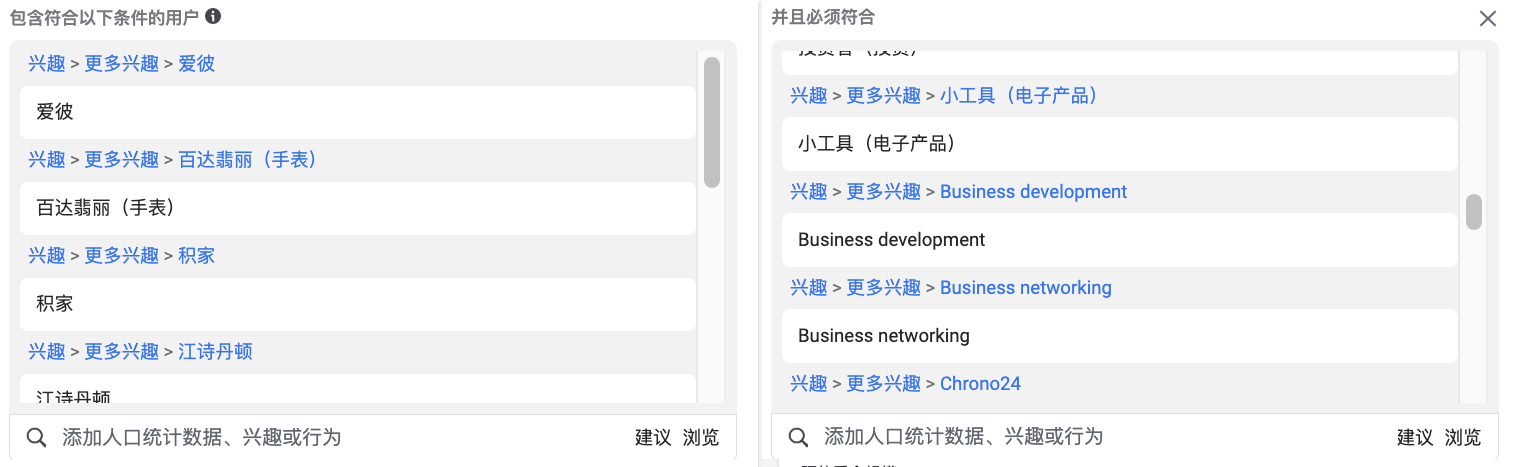Select the 百达翡丽（手表）interest row
The image size is (1515, 467).
click(x=358, y=208)
